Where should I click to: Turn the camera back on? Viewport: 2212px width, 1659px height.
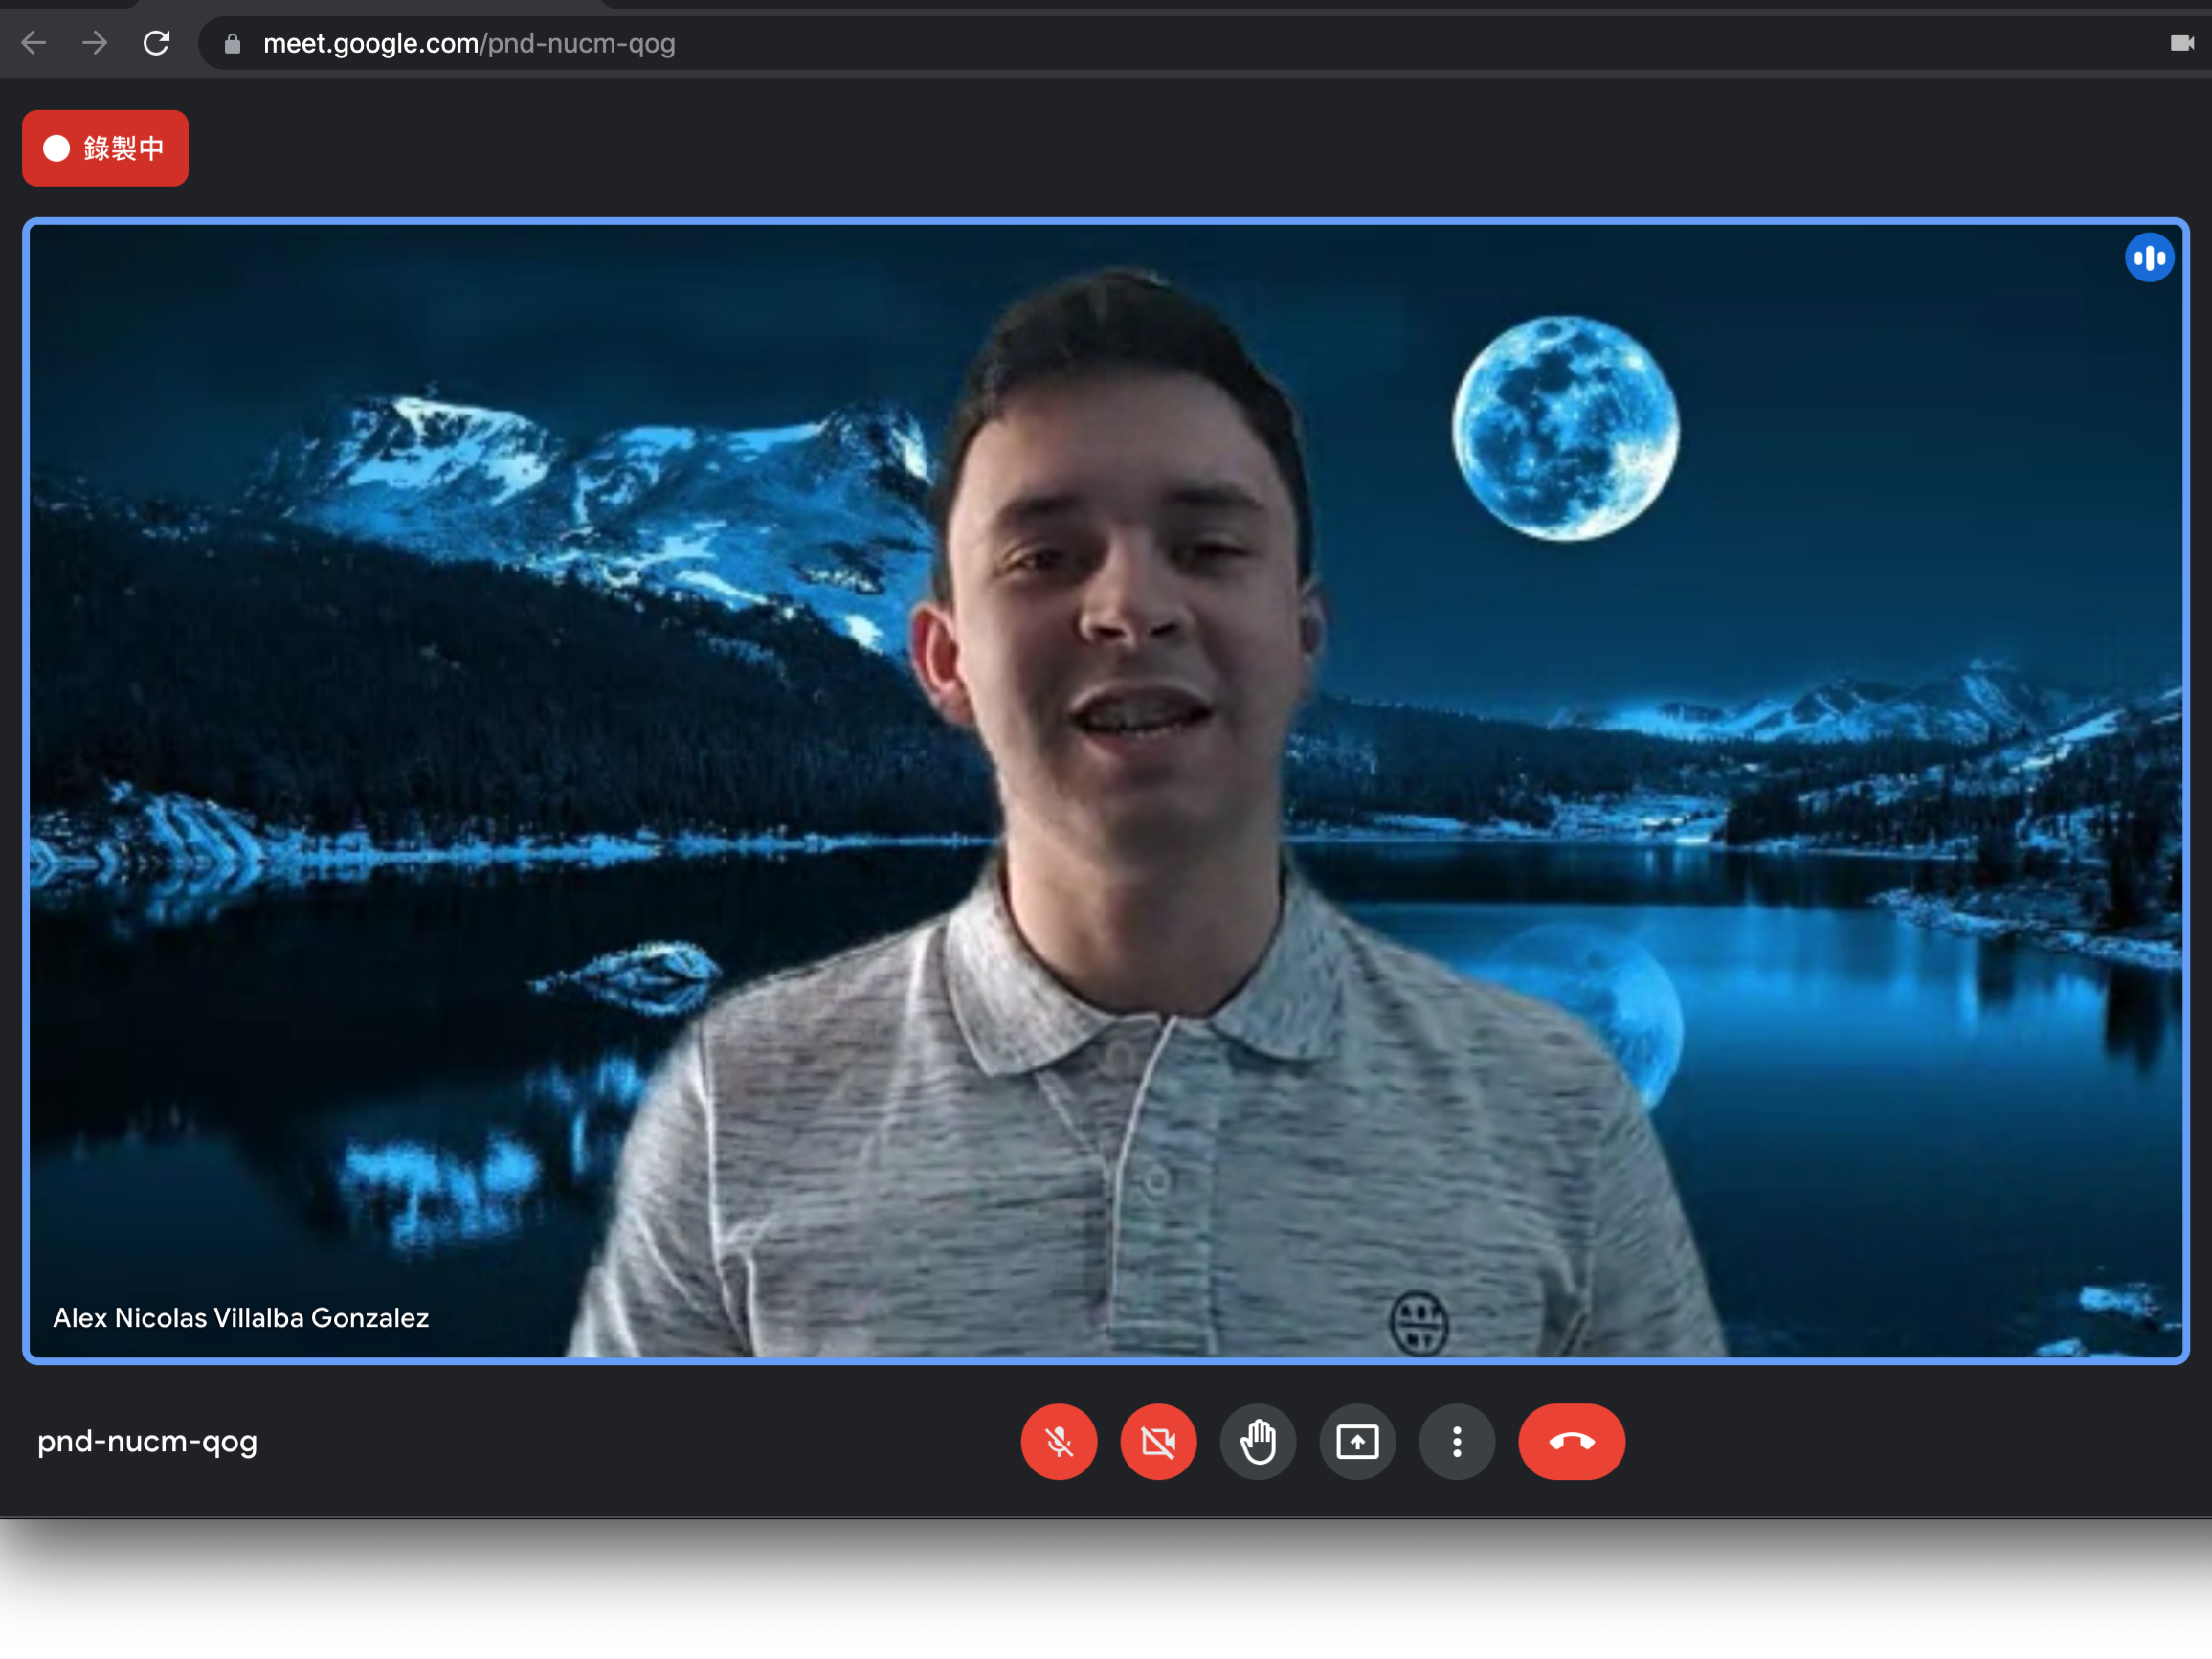1158,1441
